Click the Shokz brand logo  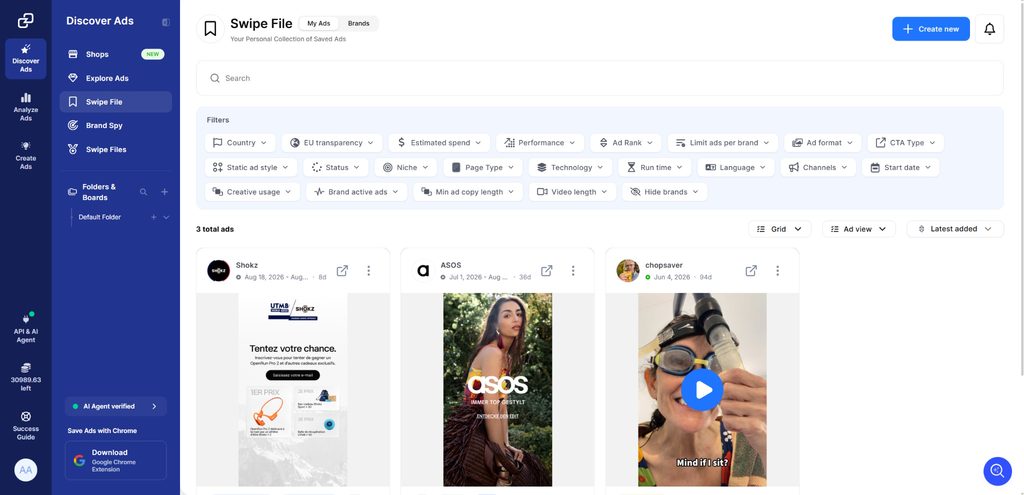pyautogui.click(x=218, y=270)
